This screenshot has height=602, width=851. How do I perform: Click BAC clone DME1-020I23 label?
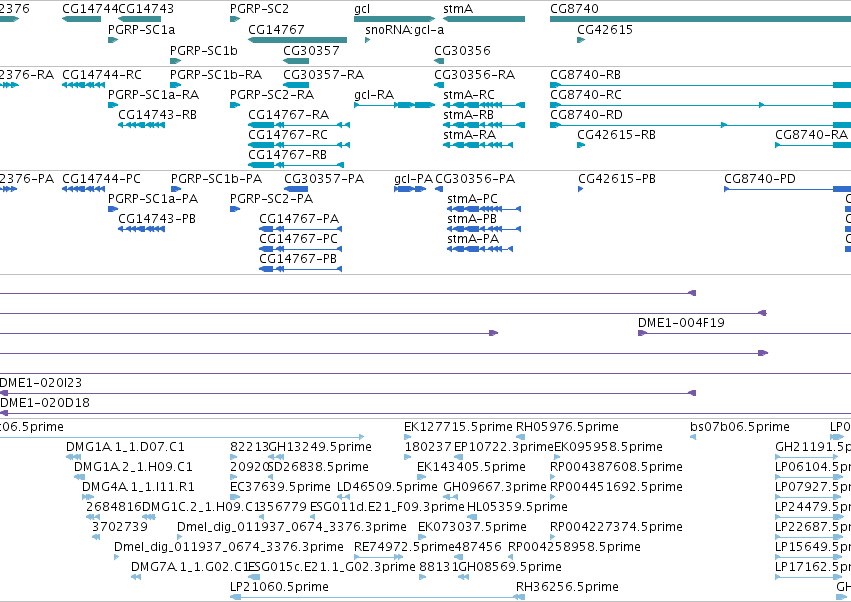tap(41, 383)
